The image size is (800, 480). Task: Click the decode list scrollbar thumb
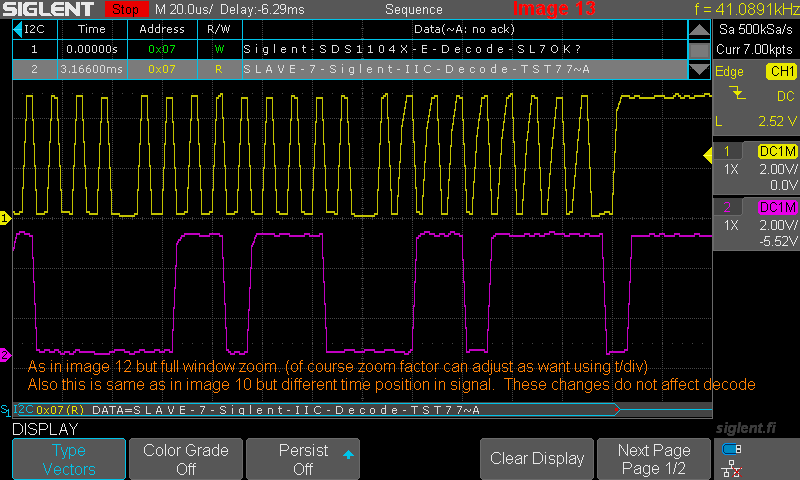pyautogui.click(x=698, y=50)
